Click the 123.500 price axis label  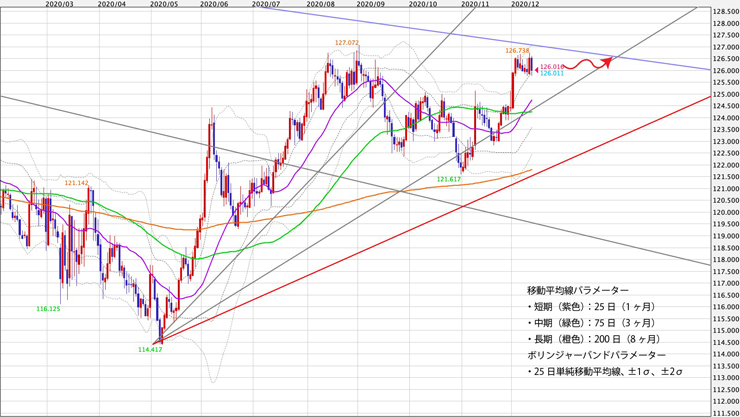727,130
